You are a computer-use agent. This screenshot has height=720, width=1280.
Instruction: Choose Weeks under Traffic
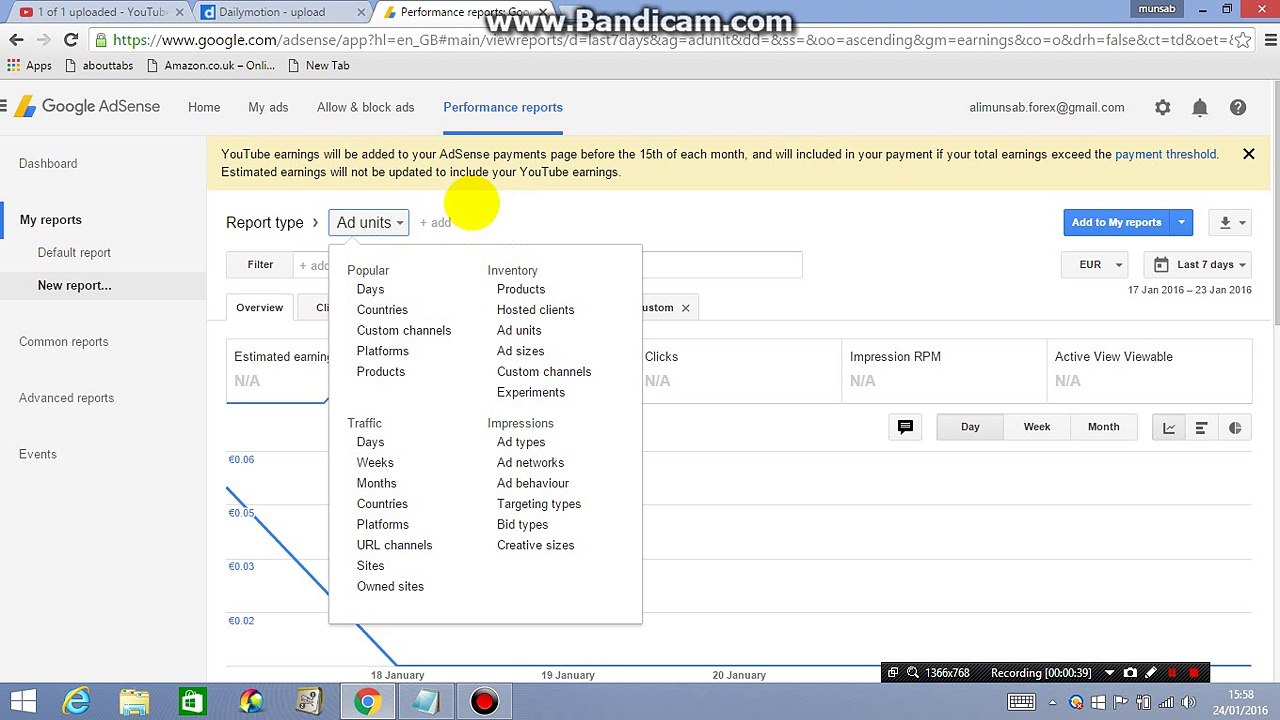(375, 463)
